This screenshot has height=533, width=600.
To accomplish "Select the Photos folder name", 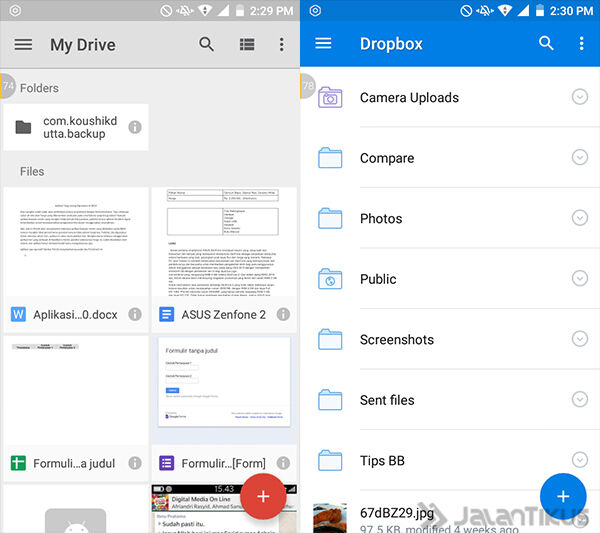I will click(381, 218).
